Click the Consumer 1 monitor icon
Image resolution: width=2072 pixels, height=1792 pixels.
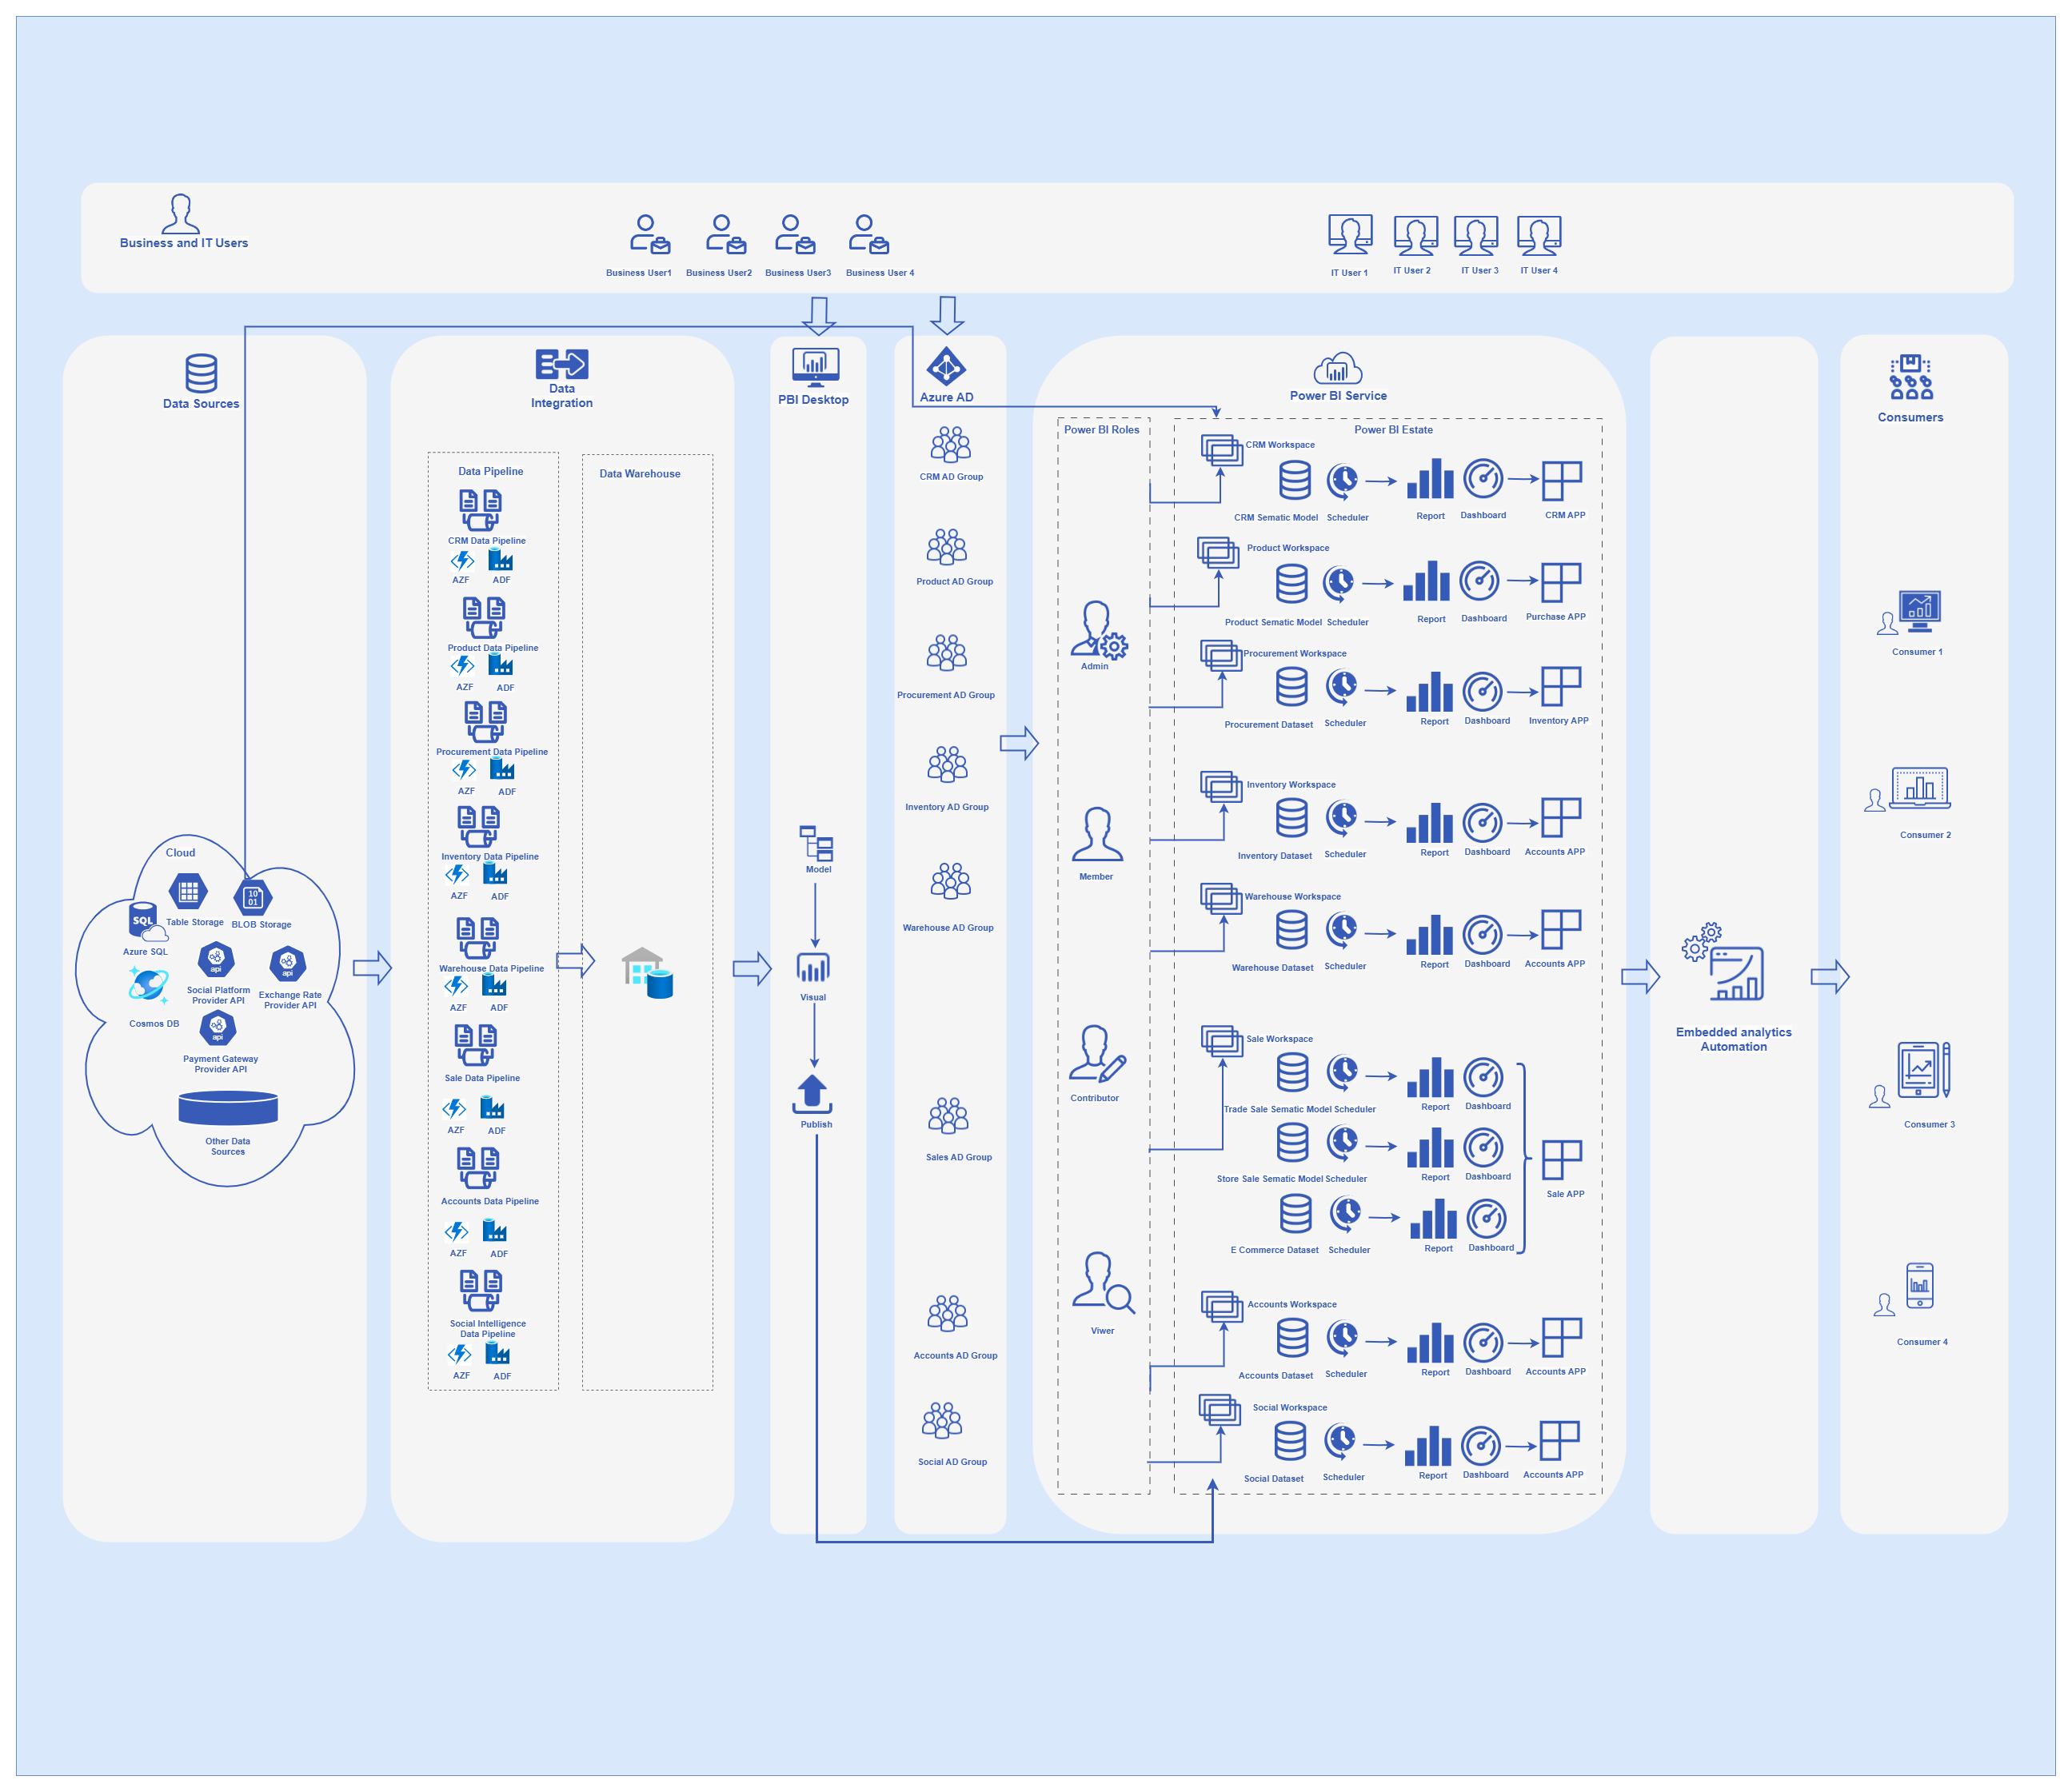coord(1920,611)
